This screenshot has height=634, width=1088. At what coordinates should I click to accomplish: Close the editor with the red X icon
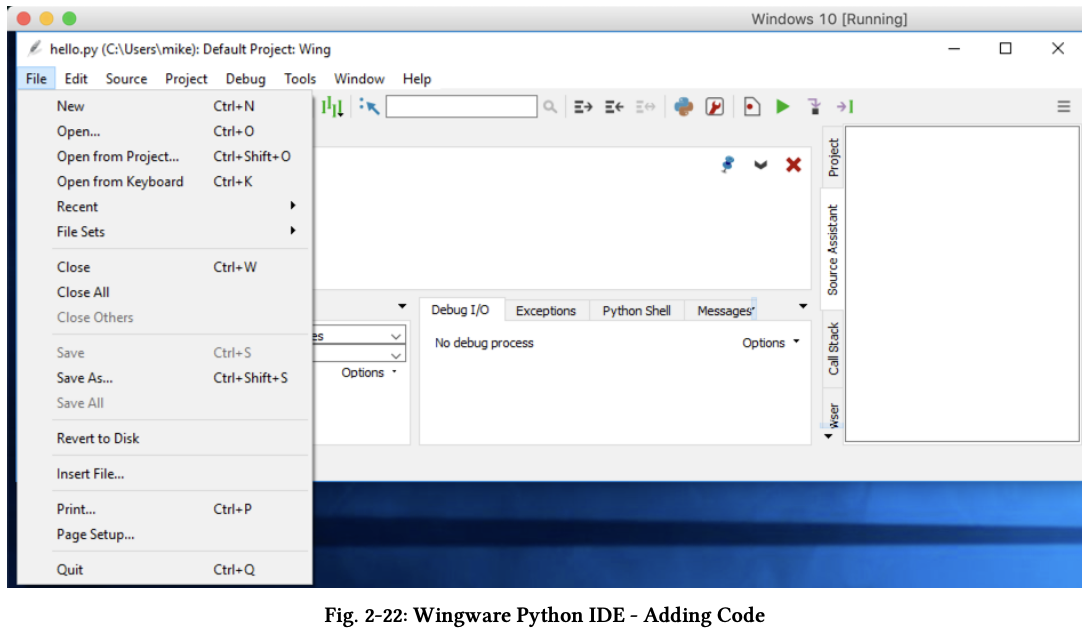[x=793, y=165]
